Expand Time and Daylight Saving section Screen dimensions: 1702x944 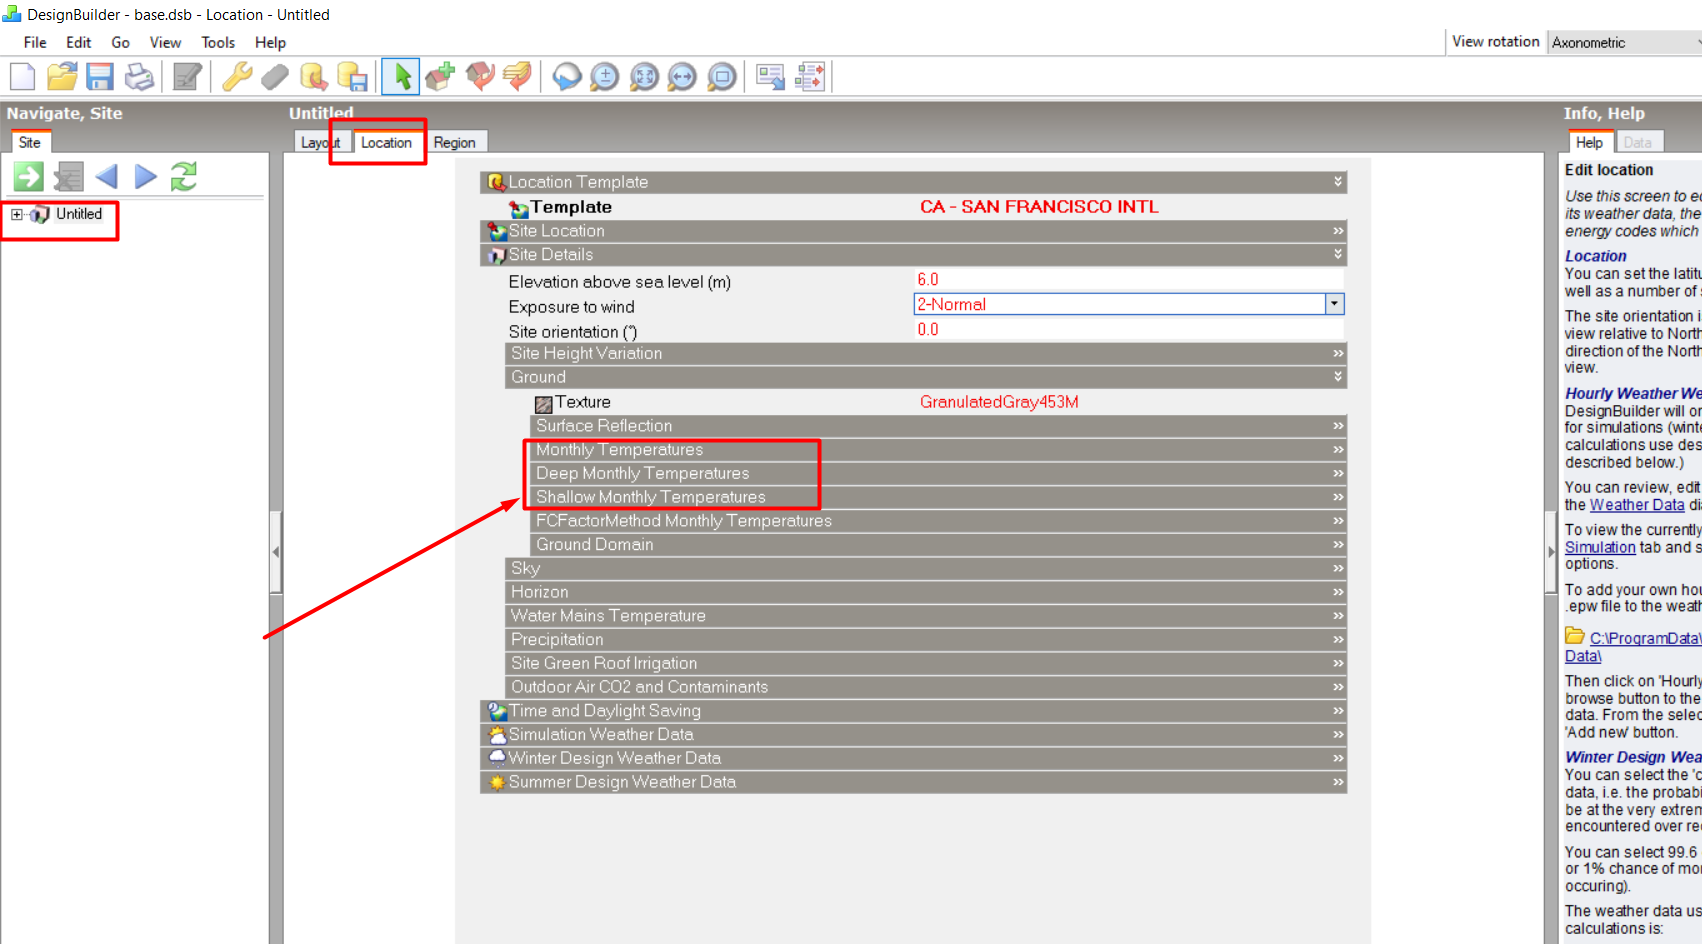coord(913,711)
